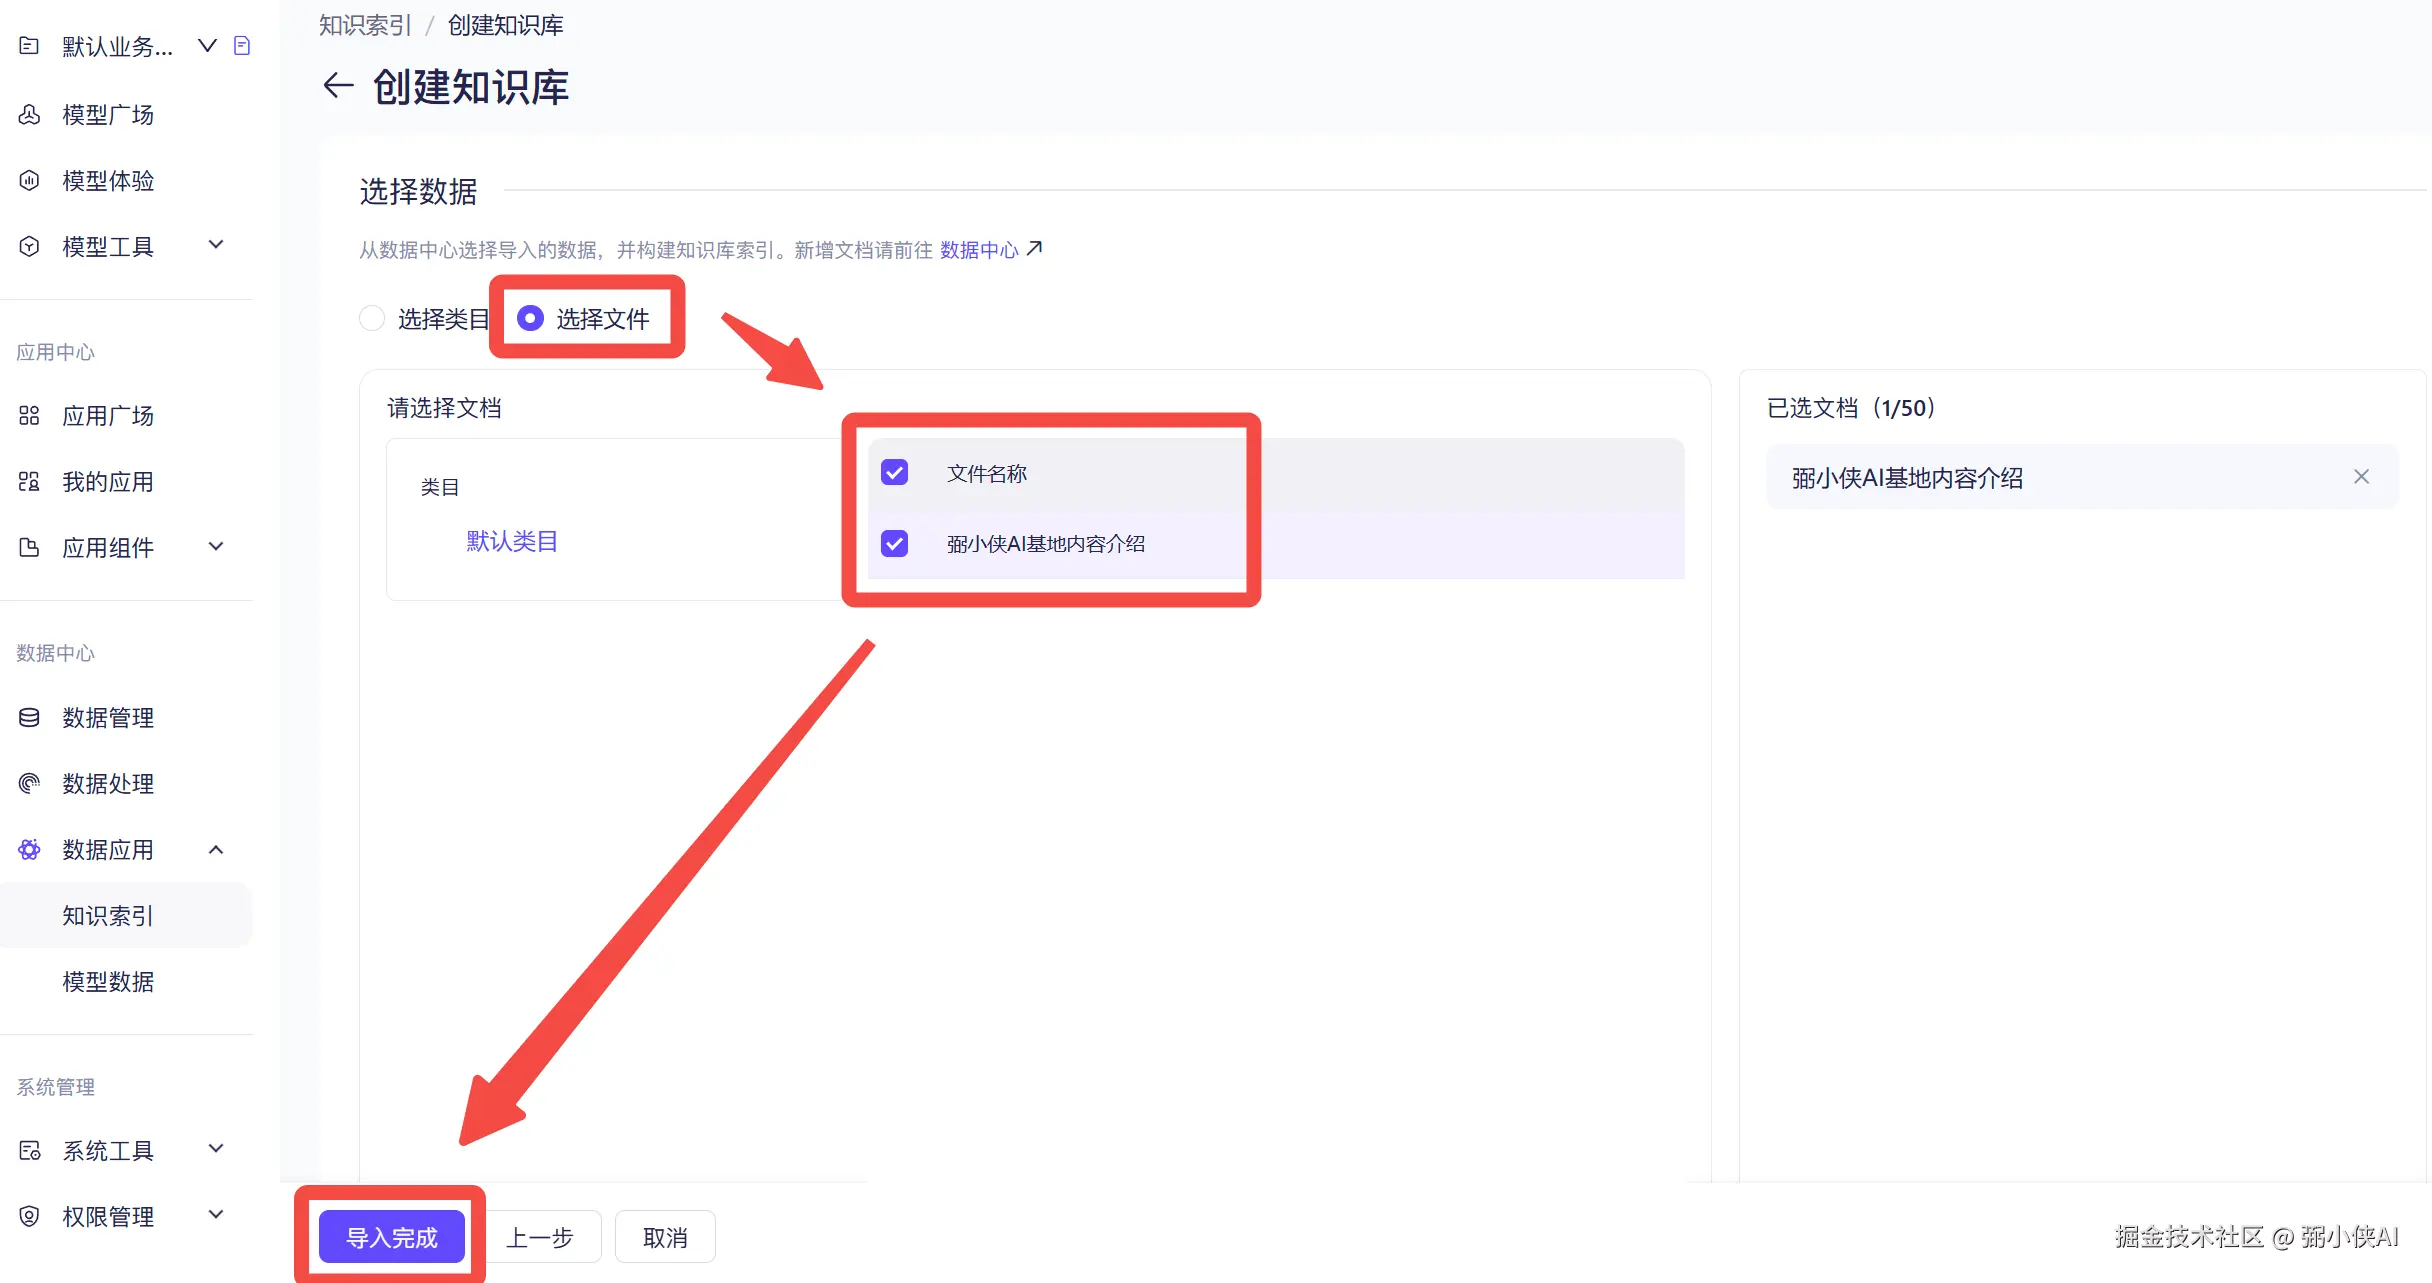
Task: Click the 模型体验 sidebar icon
Action: point(29,181)
